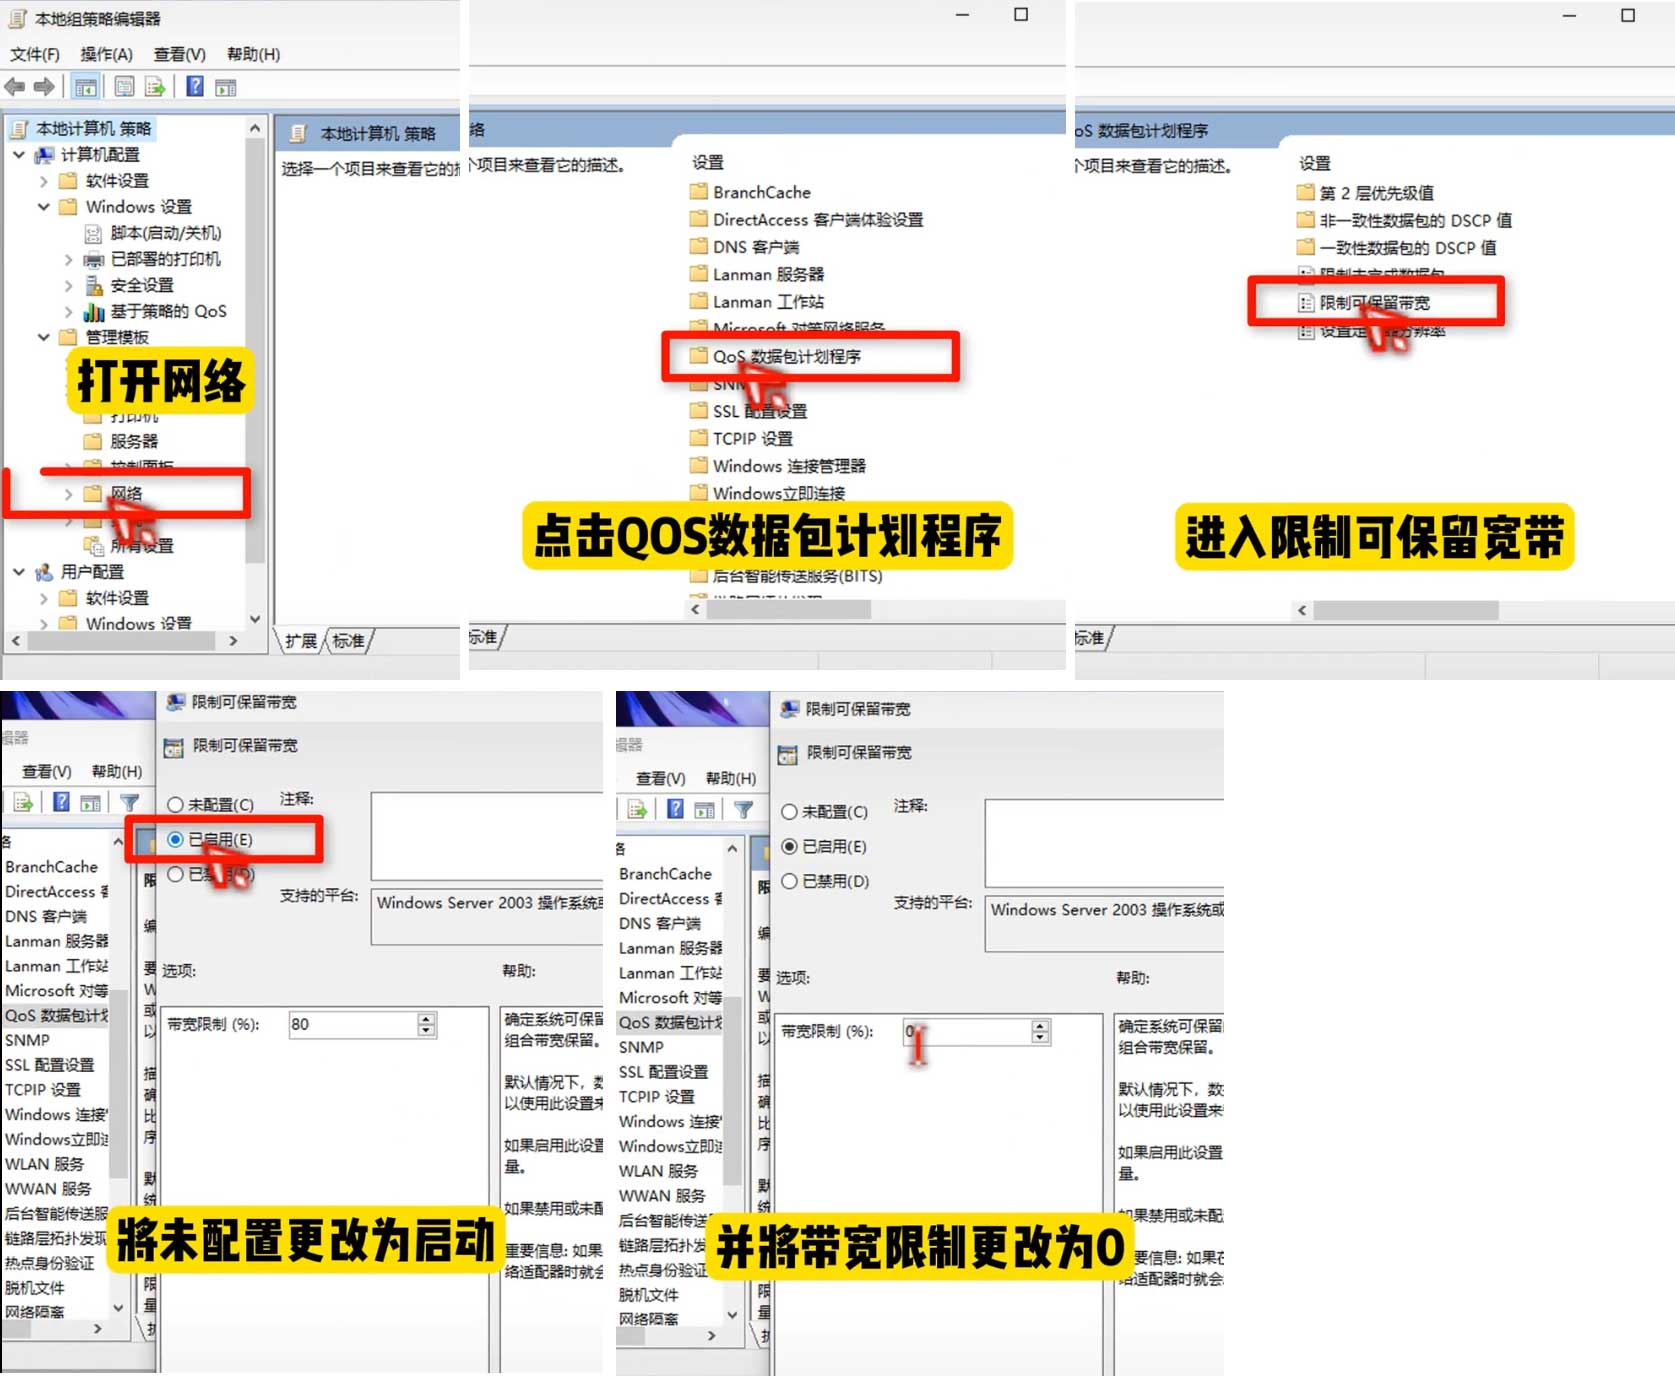Collapse the 管理模板 node
Viewport: 1675px width, 1376px height.
point(44,337)
